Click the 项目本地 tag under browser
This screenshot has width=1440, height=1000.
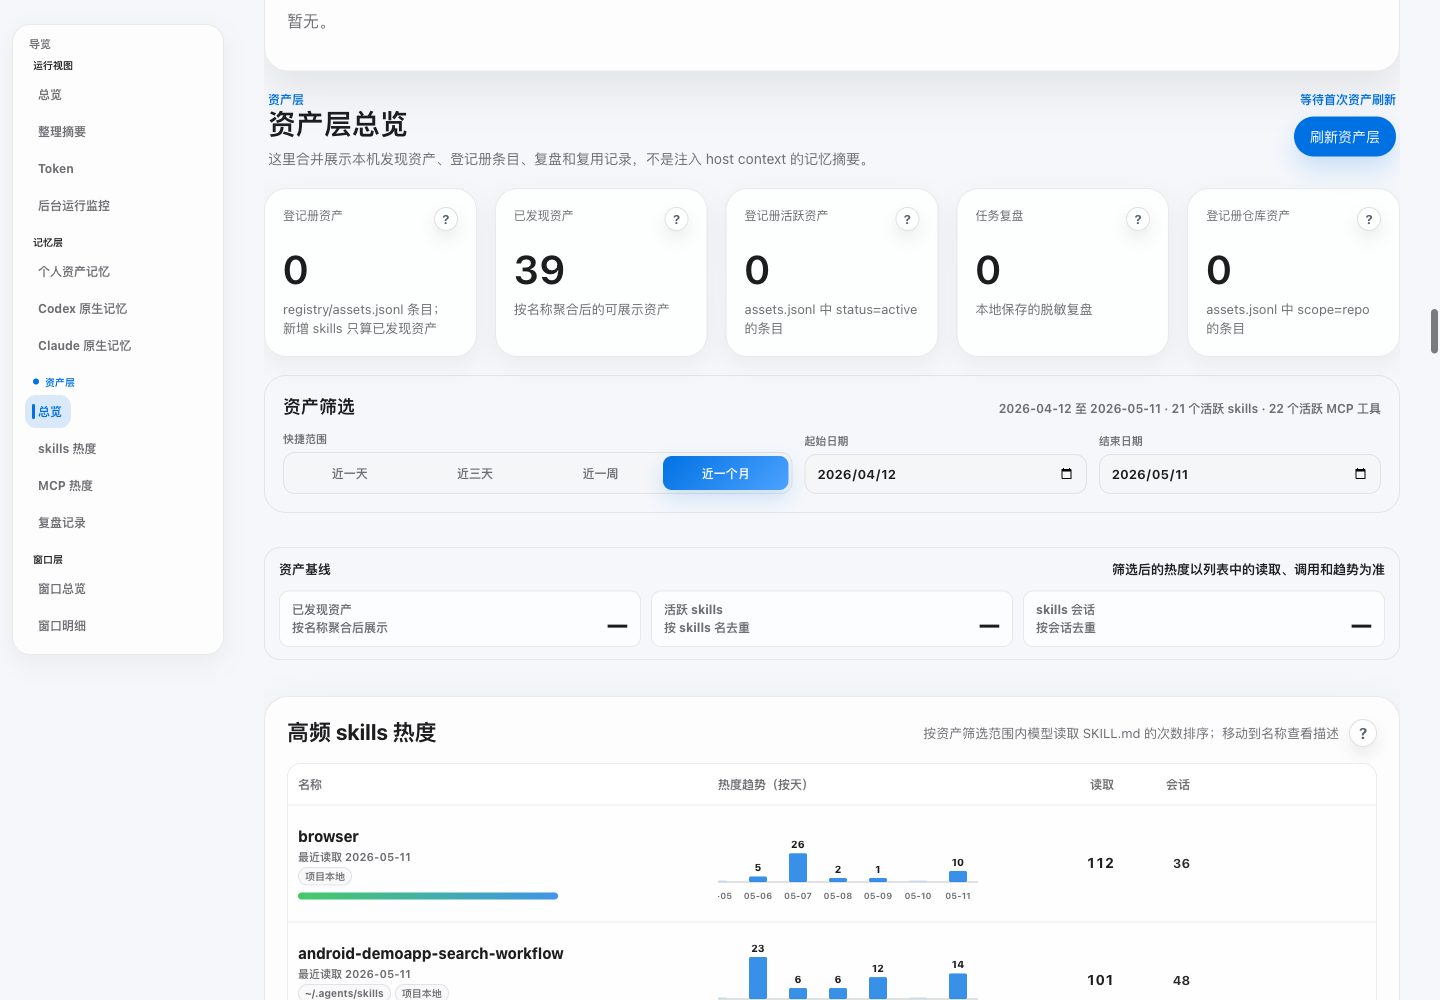tap(325, 877)
